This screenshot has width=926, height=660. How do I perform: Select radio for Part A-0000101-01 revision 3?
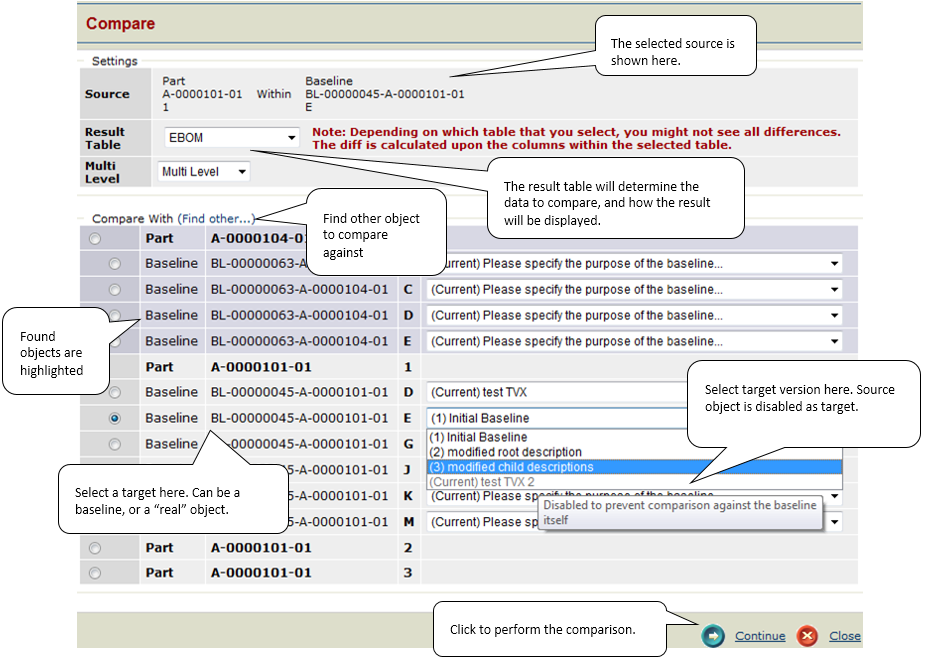pyautogui.click(x=95, y=574)
